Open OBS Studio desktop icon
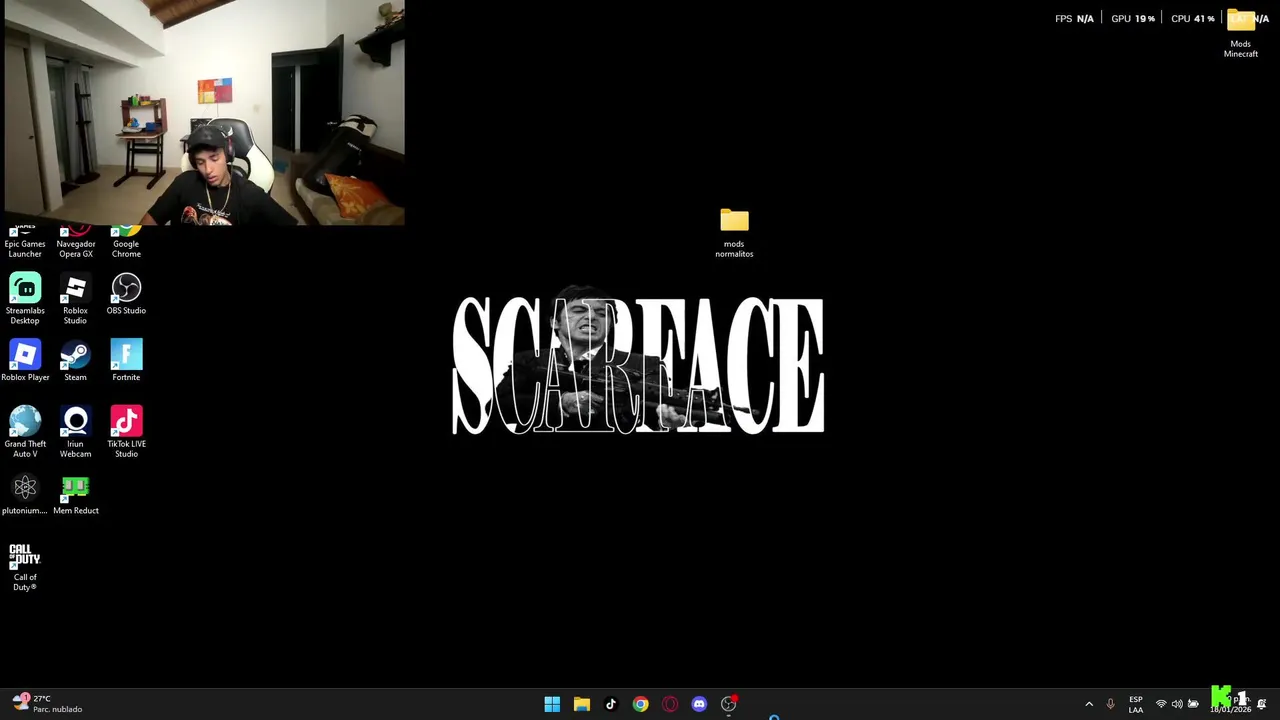This screenshot has height=720, width=1280. point(126,294)
